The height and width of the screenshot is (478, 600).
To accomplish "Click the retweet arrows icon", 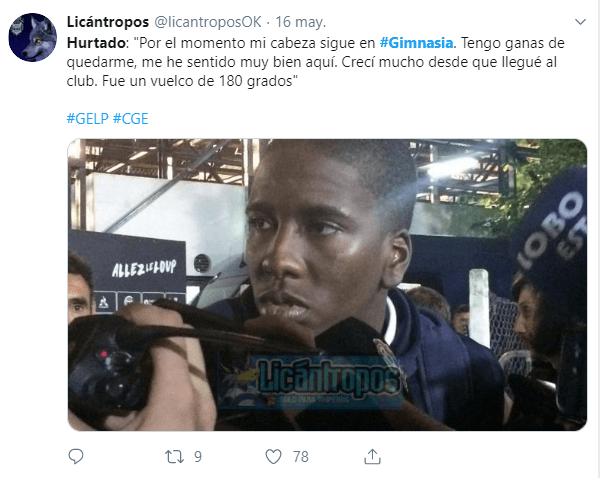I will coord(174,457).
